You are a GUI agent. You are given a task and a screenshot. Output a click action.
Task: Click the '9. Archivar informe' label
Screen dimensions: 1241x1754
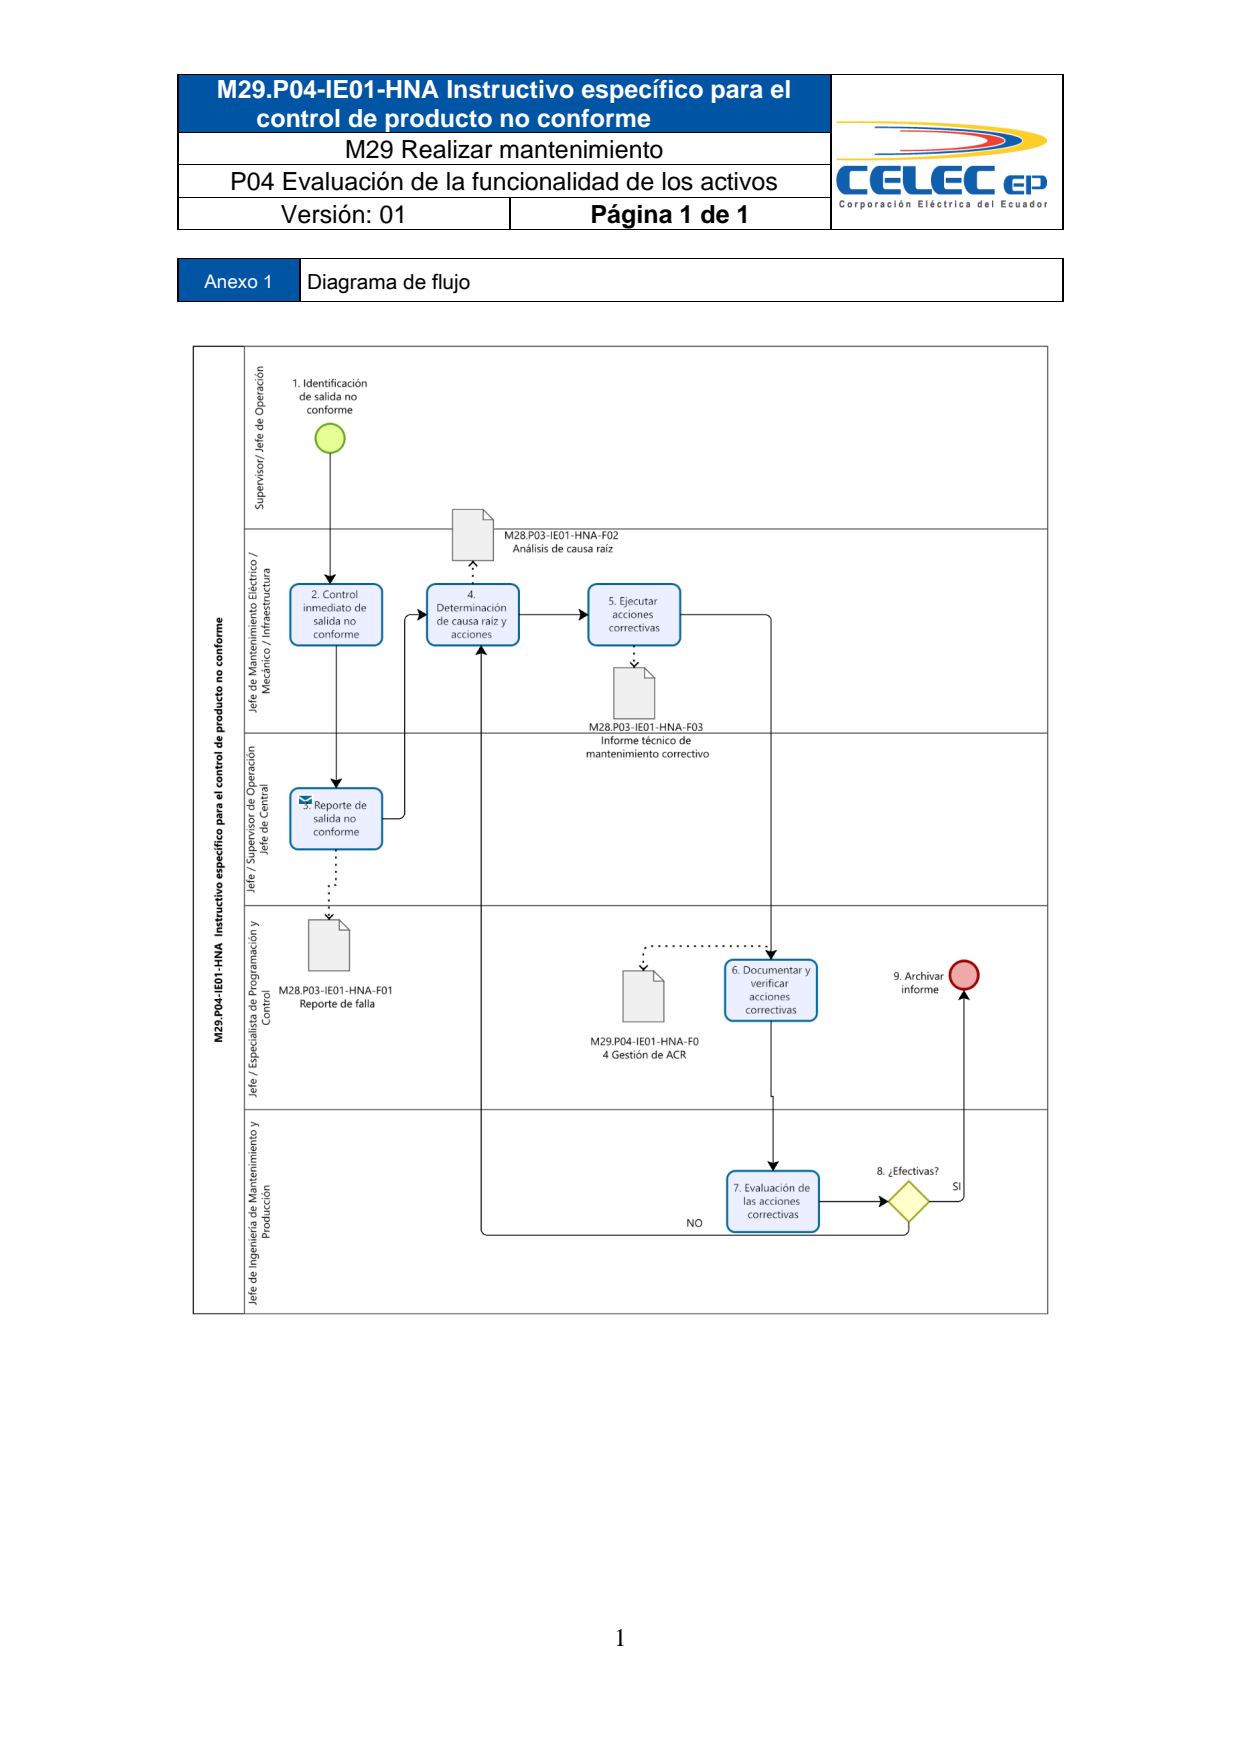918,983
